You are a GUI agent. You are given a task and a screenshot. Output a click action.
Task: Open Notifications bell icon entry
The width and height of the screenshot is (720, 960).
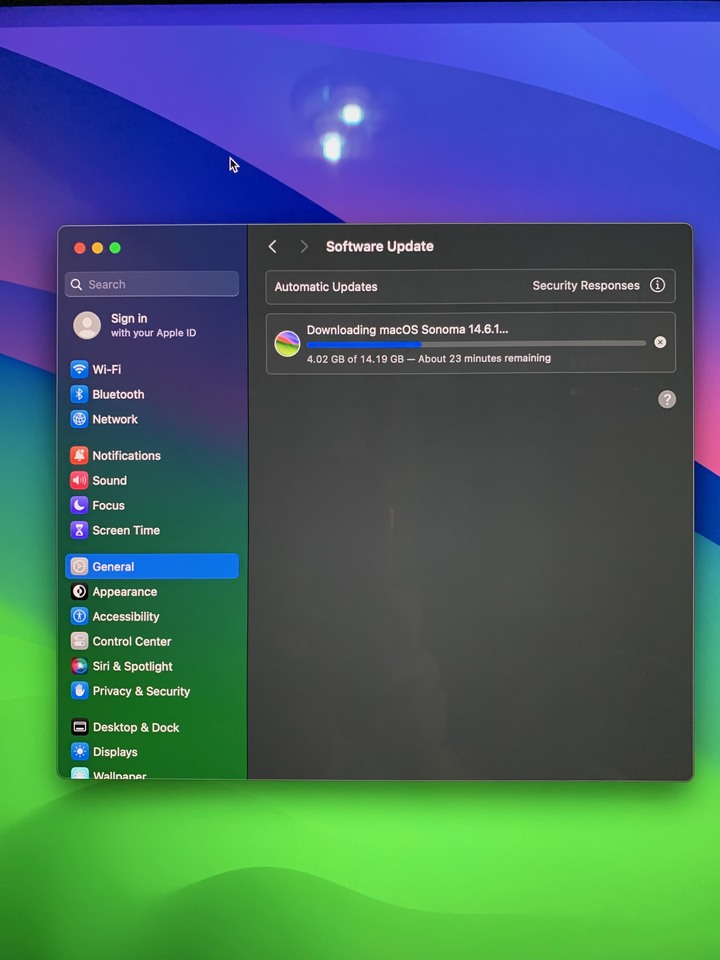(x=79, y=455)
